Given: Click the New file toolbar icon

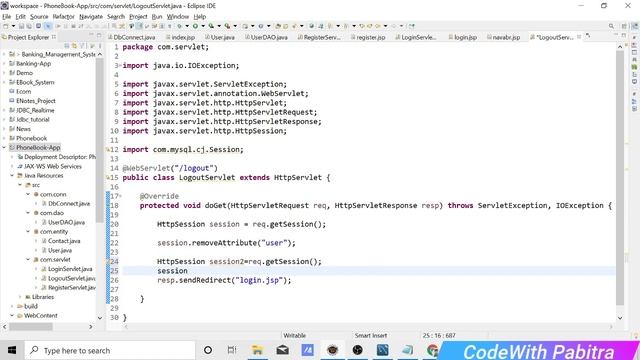Looking at the screenshot, I should coord(6,26).
